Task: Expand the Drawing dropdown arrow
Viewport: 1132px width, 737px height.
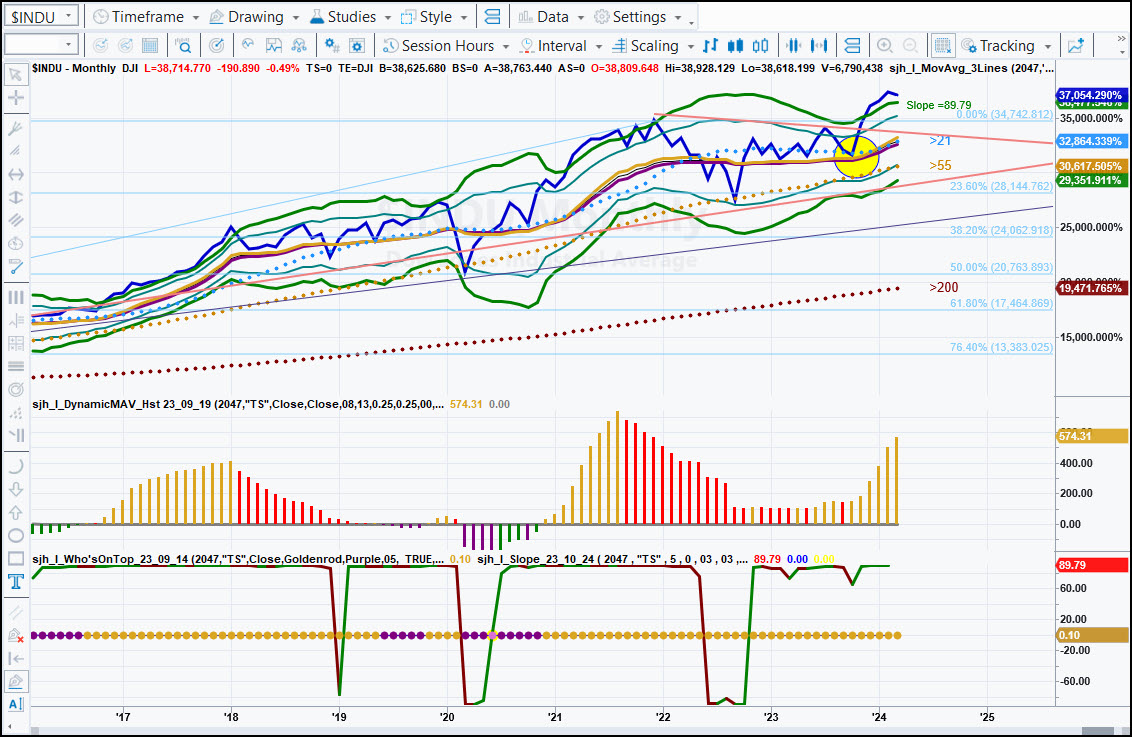Action: [x=296, y=17]
